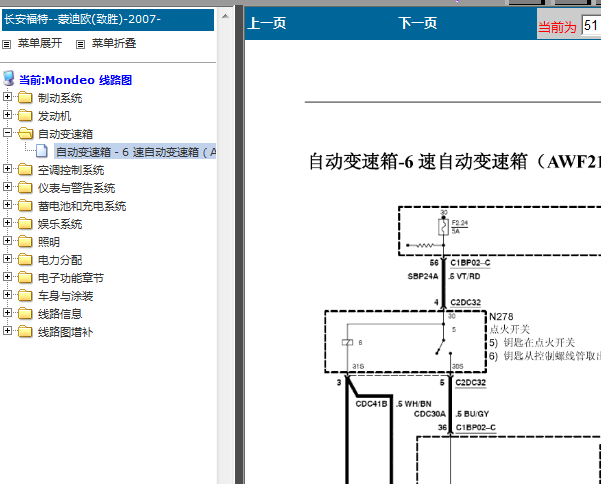Select the 蓄电池和充电系统 tree label
The image size is (601, 484).
(x=82, y=206)
